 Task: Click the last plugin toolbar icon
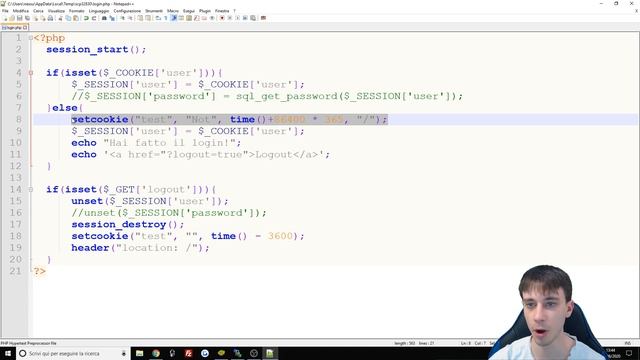(263, 18)
